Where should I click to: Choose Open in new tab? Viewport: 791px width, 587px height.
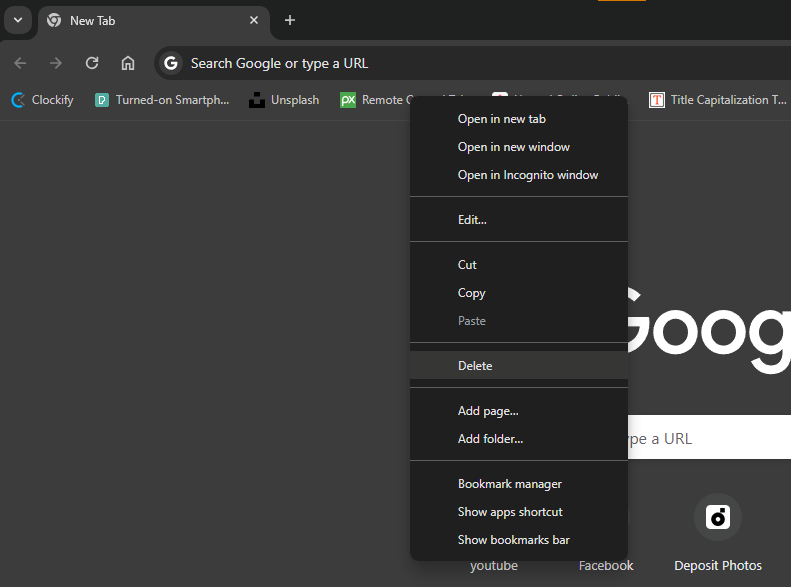tap(519, 119)
